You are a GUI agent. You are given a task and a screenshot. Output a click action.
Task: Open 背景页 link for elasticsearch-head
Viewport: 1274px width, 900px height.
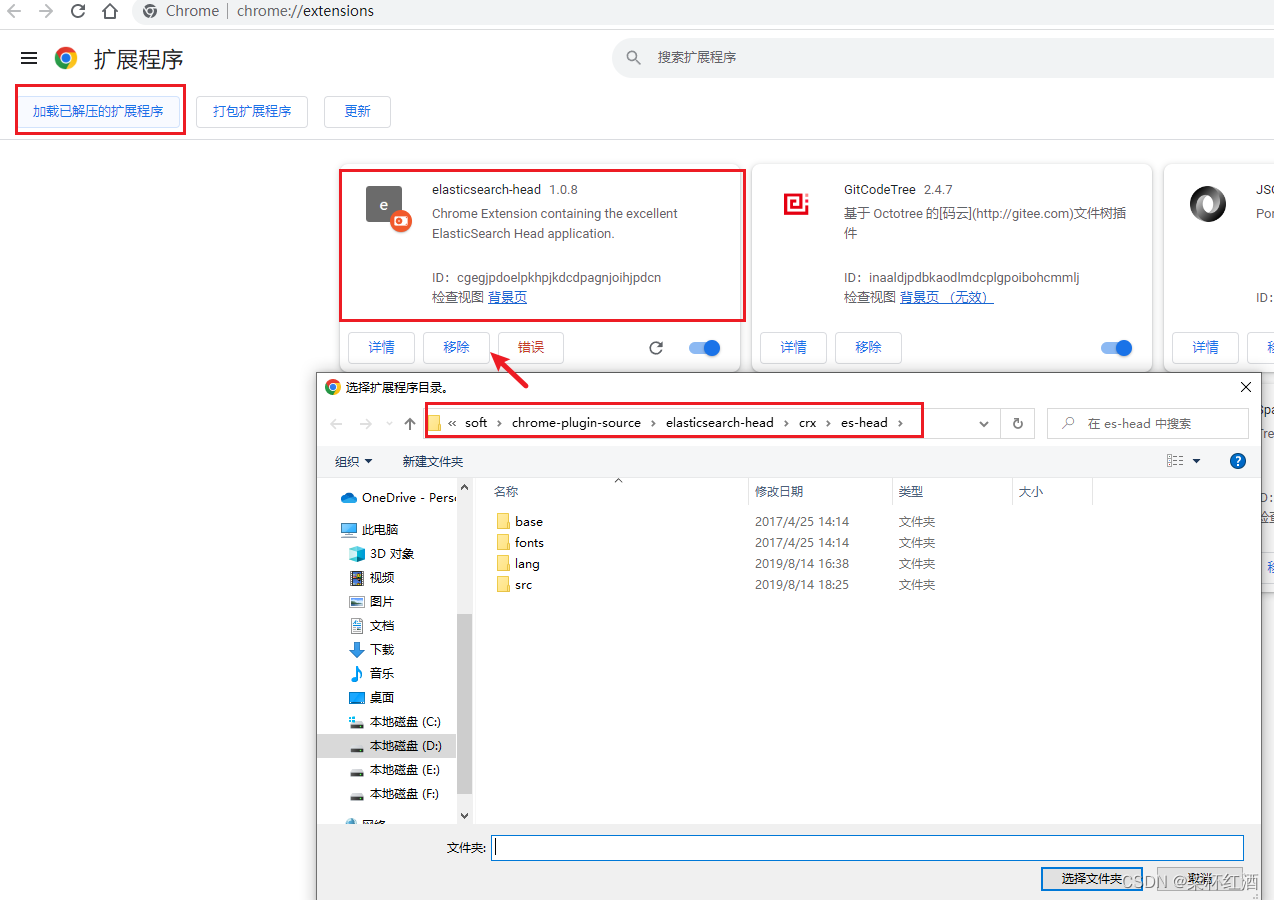507,297
